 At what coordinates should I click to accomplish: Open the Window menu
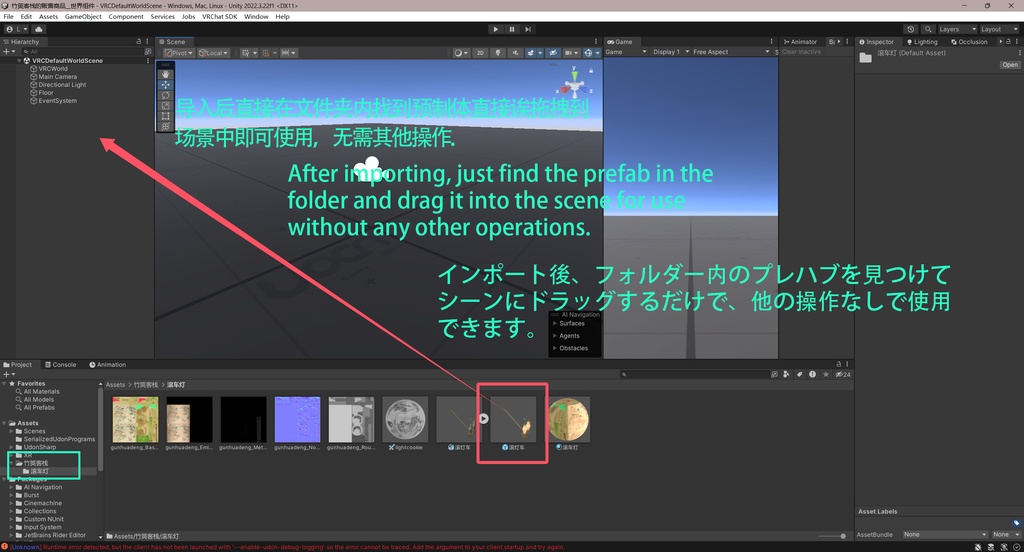pyautogui.click(x=256, y=16)
